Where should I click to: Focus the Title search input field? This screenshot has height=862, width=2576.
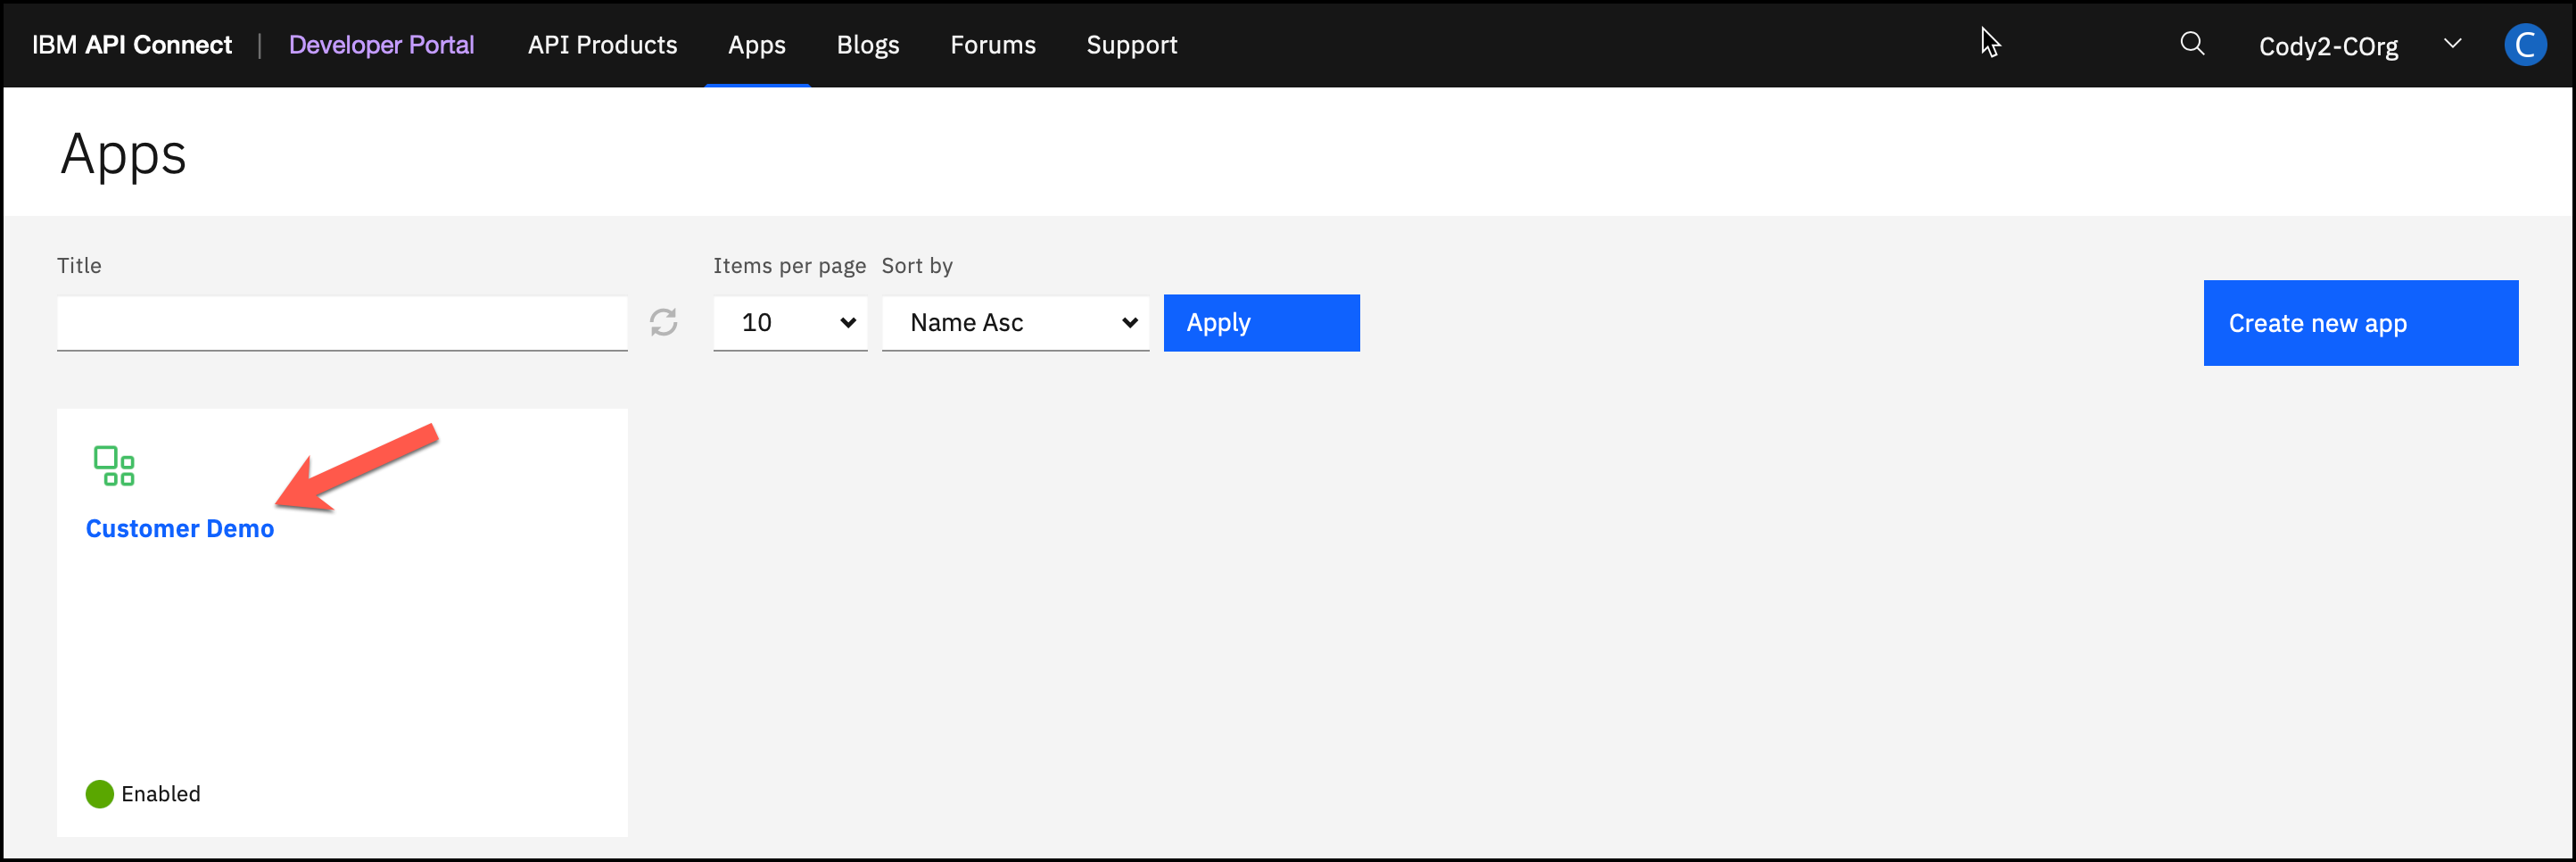click(342, 323)
